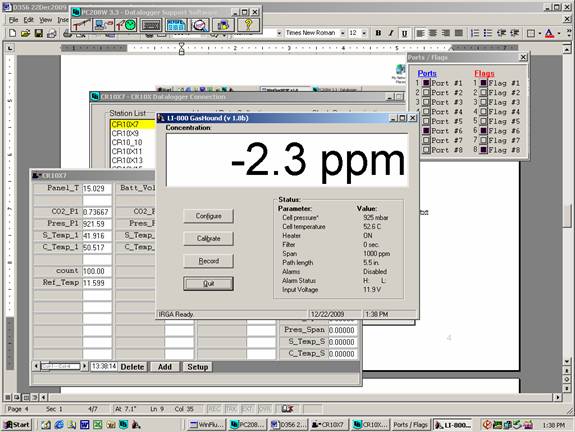The width and height of the screenshot is (575, 432).
Task: Toggle Port #2 checkbox in Ports/Flags
Action: click(x=426, y=93)
